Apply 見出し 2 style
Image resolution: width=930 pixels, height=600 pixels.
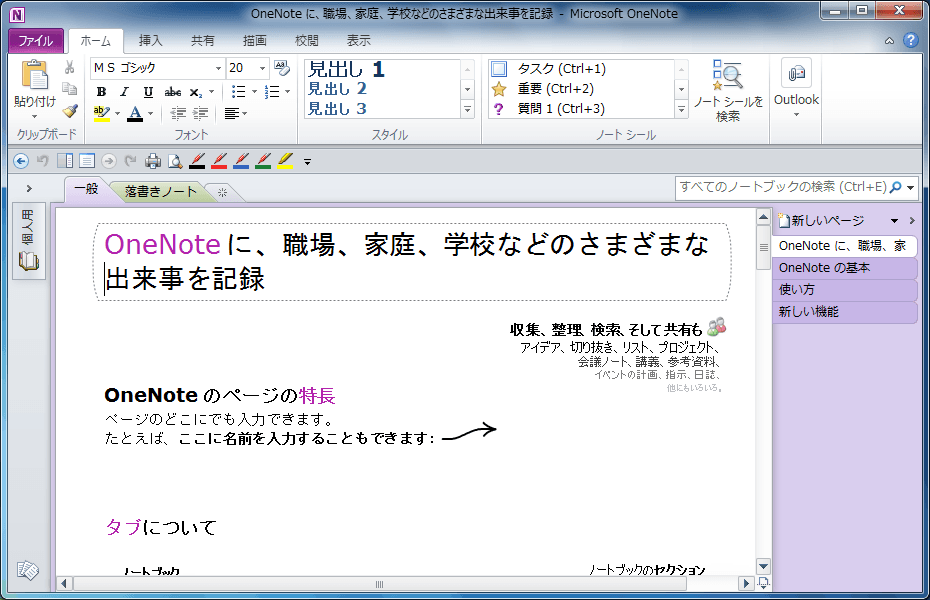(x=337, y=89)
